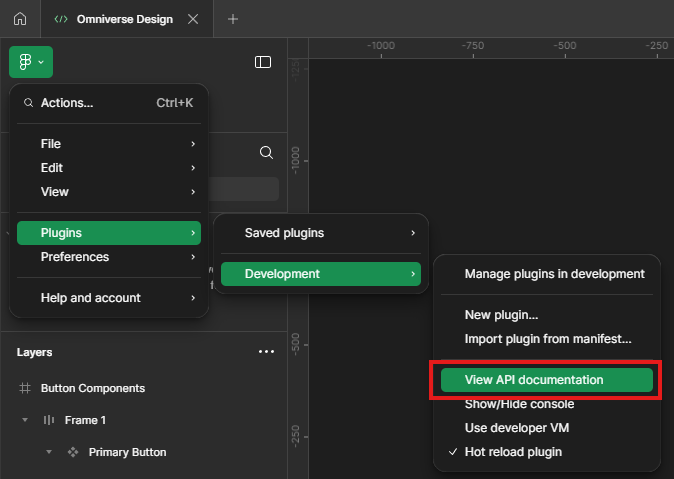Choose Manage plugins in development
The height and width of the screenshot is (479, 674).
(x=547, y=274)
